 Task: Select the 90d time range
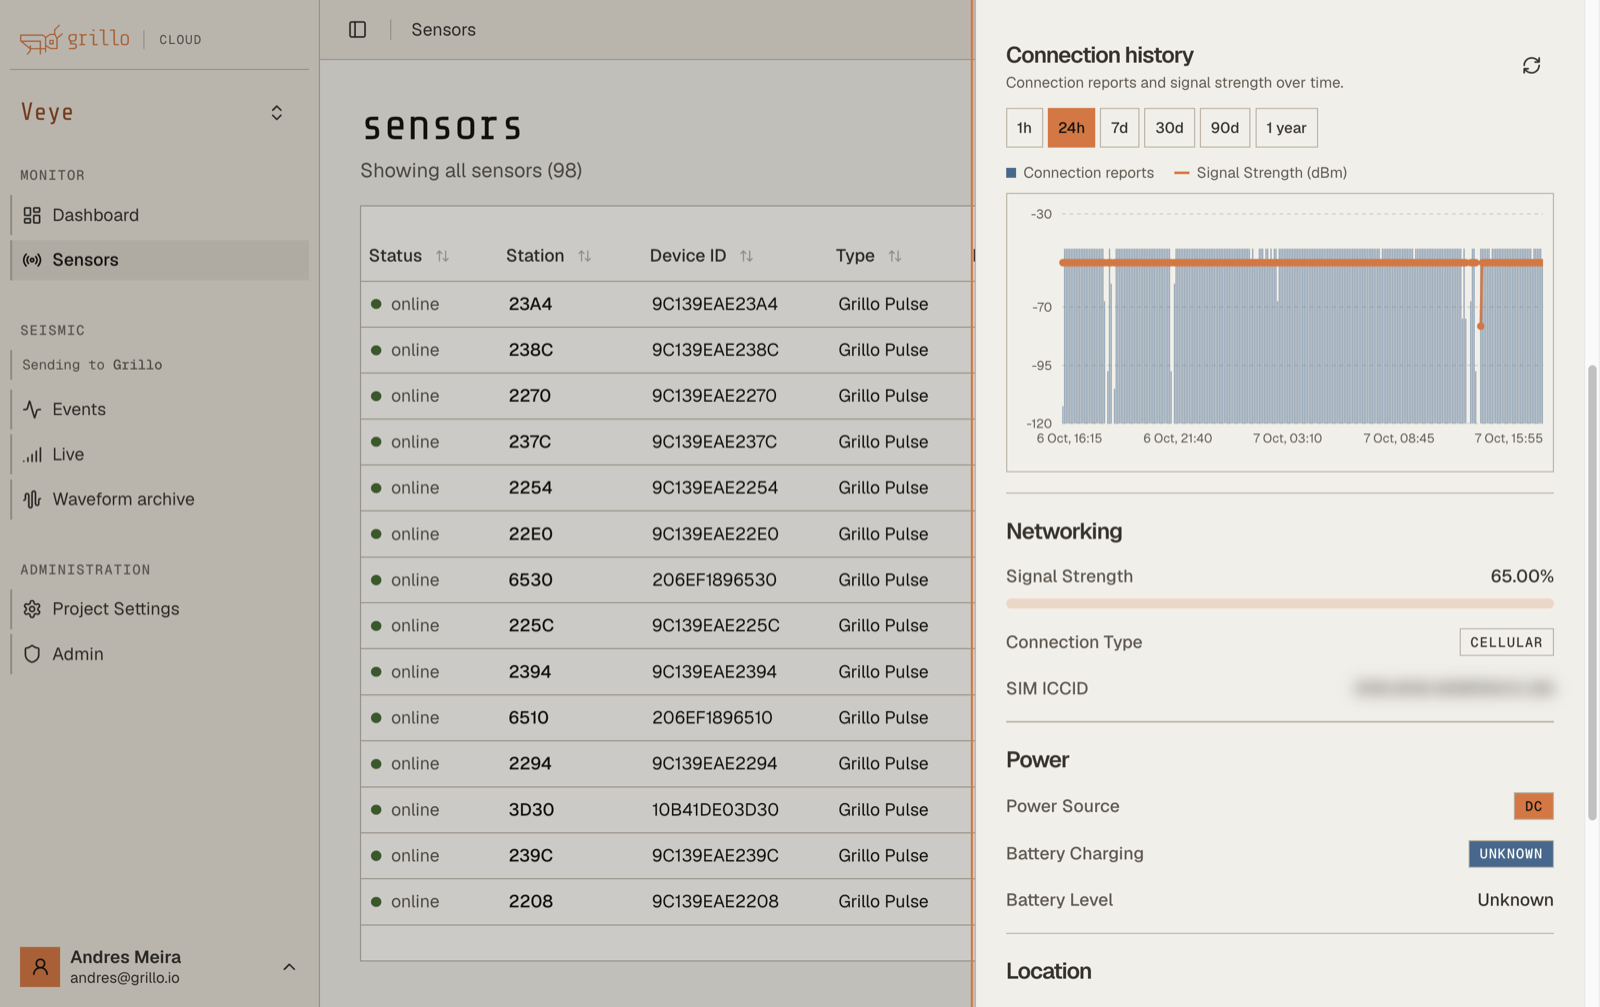(x=1225, y=128)
